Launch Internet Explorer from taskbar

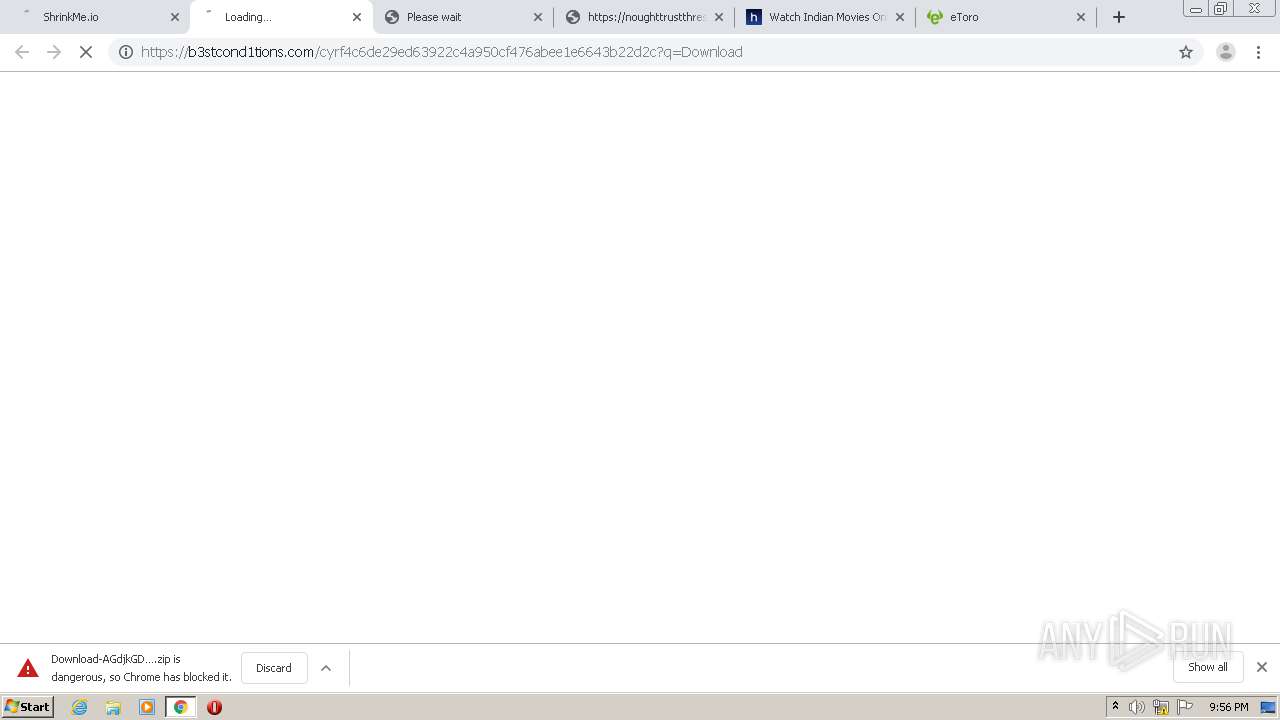(80, 707)
